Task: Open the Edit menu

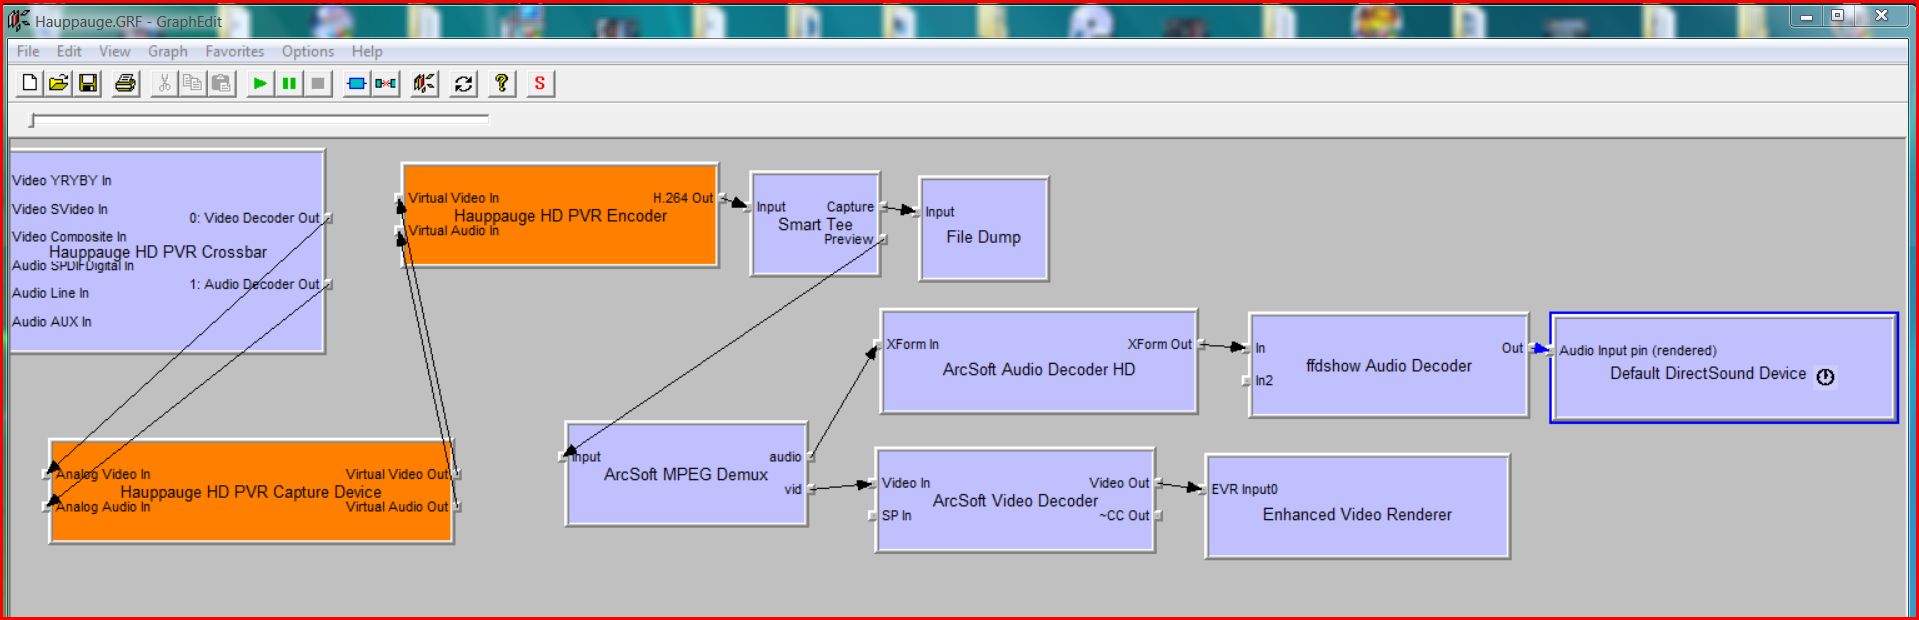Action: (x=69, y=51)
